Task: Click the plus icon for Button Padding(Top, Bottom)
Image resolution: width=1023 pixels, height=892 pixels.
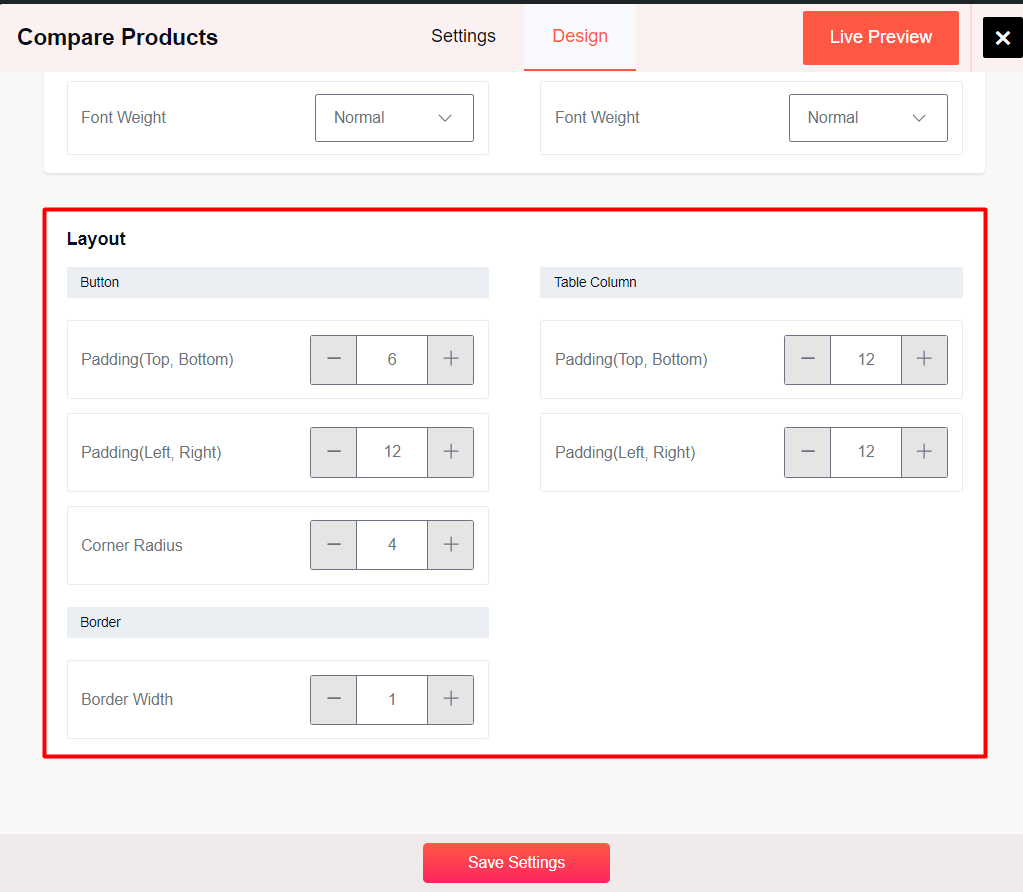Action: point(450,359)
